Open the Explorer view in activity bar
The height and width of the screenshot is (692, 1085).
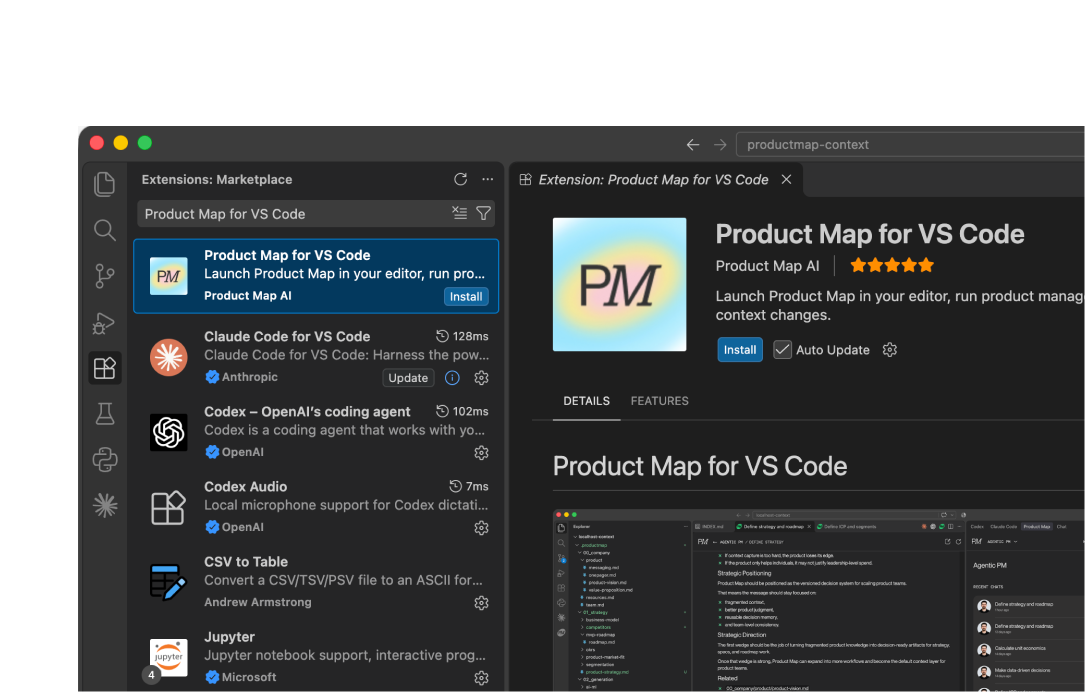(104, 184)
